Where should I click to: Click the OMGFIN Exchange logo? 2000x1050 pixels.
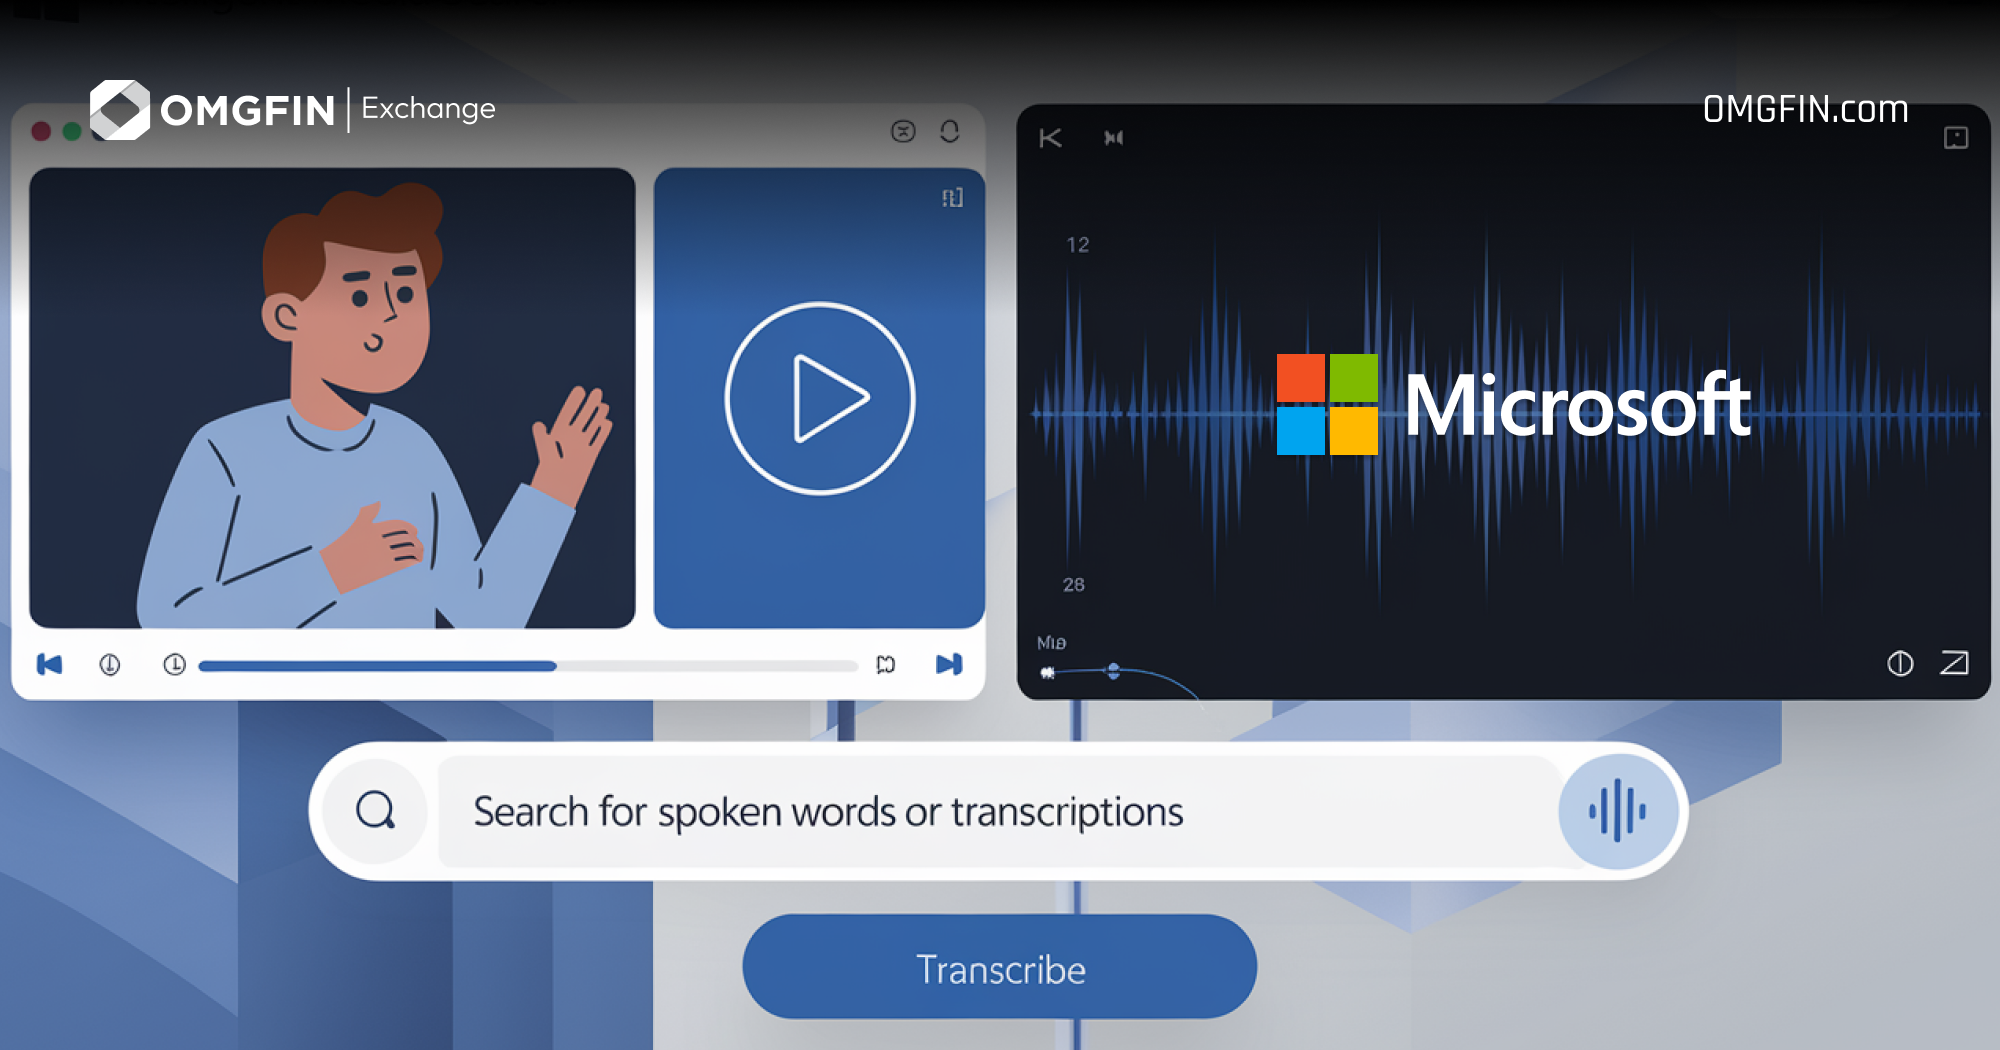pos(293,109)
